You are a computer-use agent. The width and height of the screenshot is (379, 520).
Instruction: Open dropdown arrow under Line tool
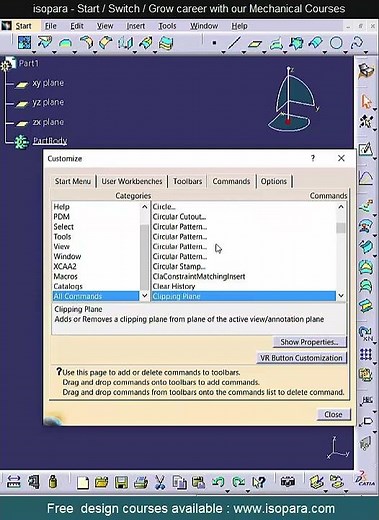[x=243, y=52]
